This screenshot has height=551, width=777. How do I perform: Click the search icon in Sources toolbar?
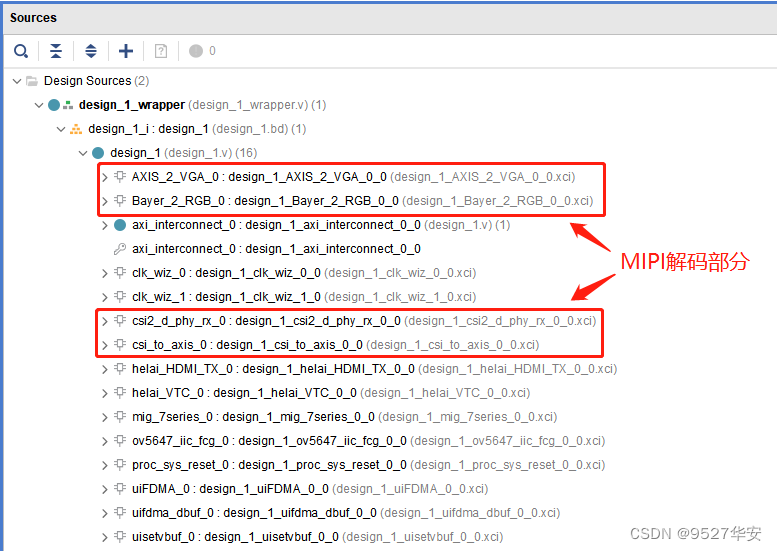pyautogui.click(x=21, y=51)
